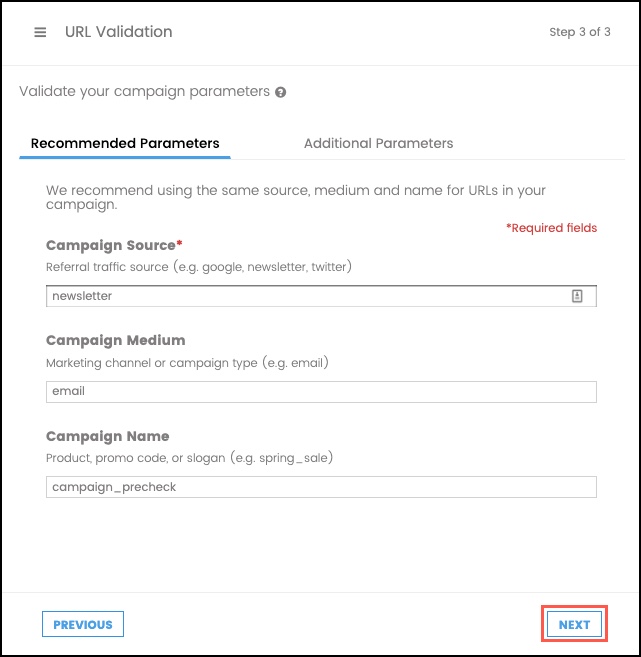
Task: Switch to the Recommended Parameters tab
Action: [x=125, y=143]
